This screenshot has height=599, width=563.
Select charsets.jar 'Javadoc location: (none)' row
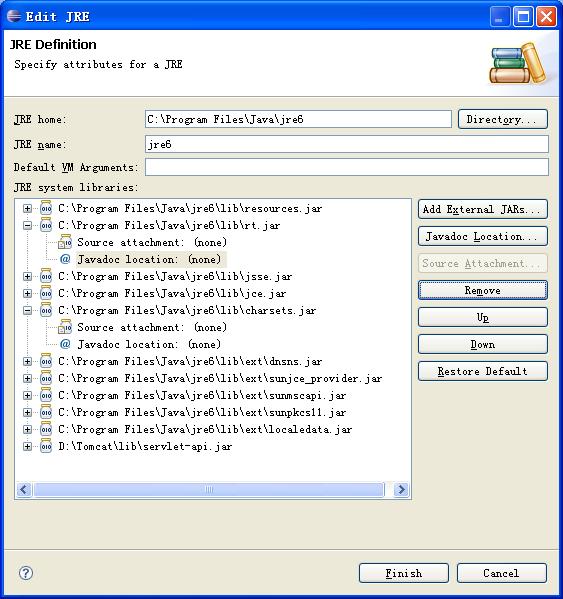click(x=149, y=344)
